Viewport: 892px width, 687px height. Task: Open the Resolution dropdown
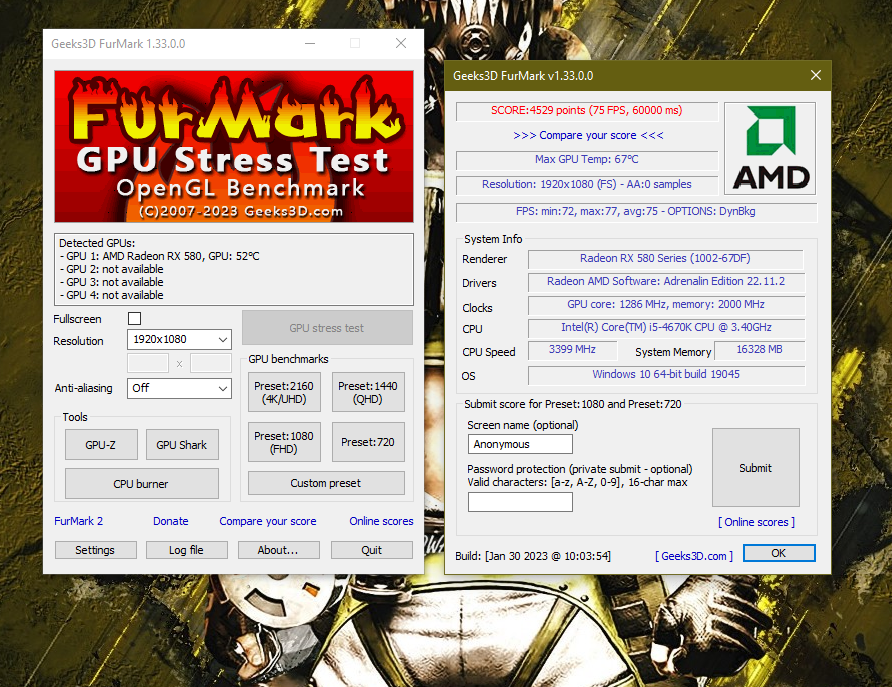(180, 340)
